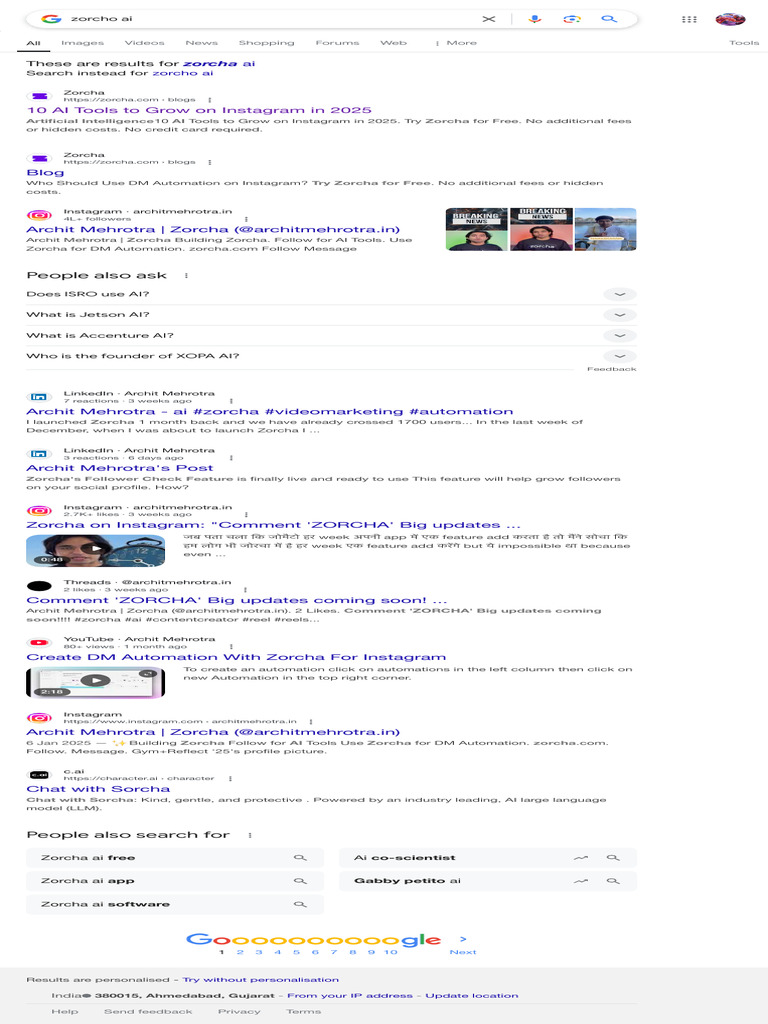Click magnifier icon for Zorcha ai free
The width and height of the screenshot is (768, 1024).
300,858
